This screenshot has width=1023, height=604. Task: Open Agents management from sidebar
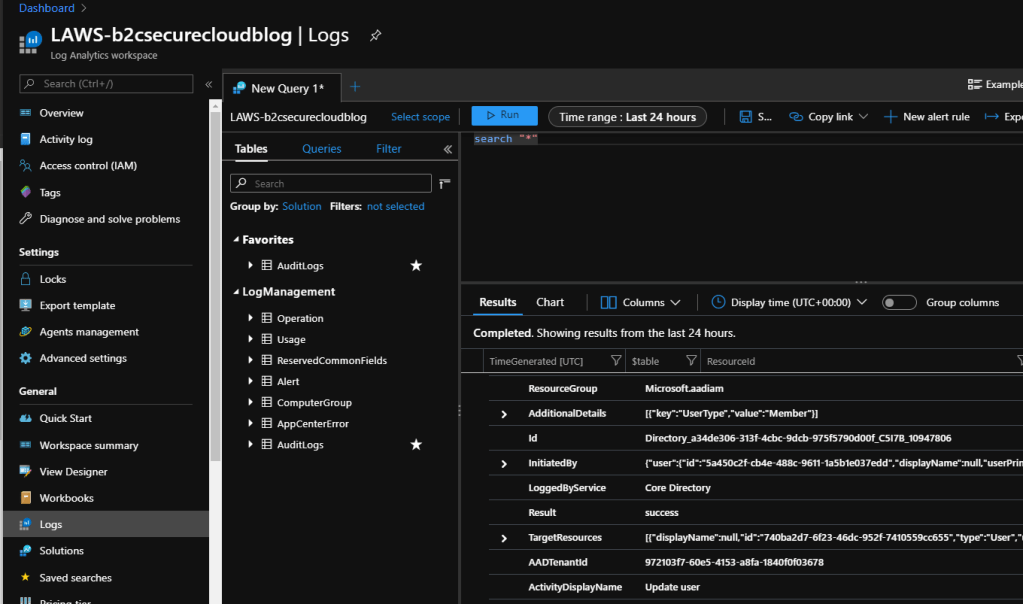89,332
